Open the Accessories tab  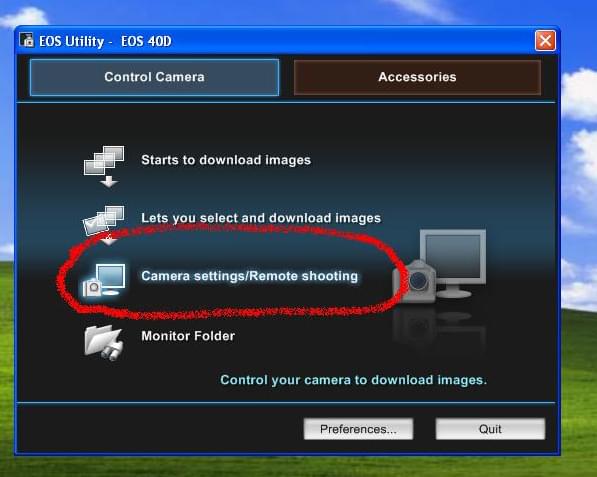tap(417, 77)
